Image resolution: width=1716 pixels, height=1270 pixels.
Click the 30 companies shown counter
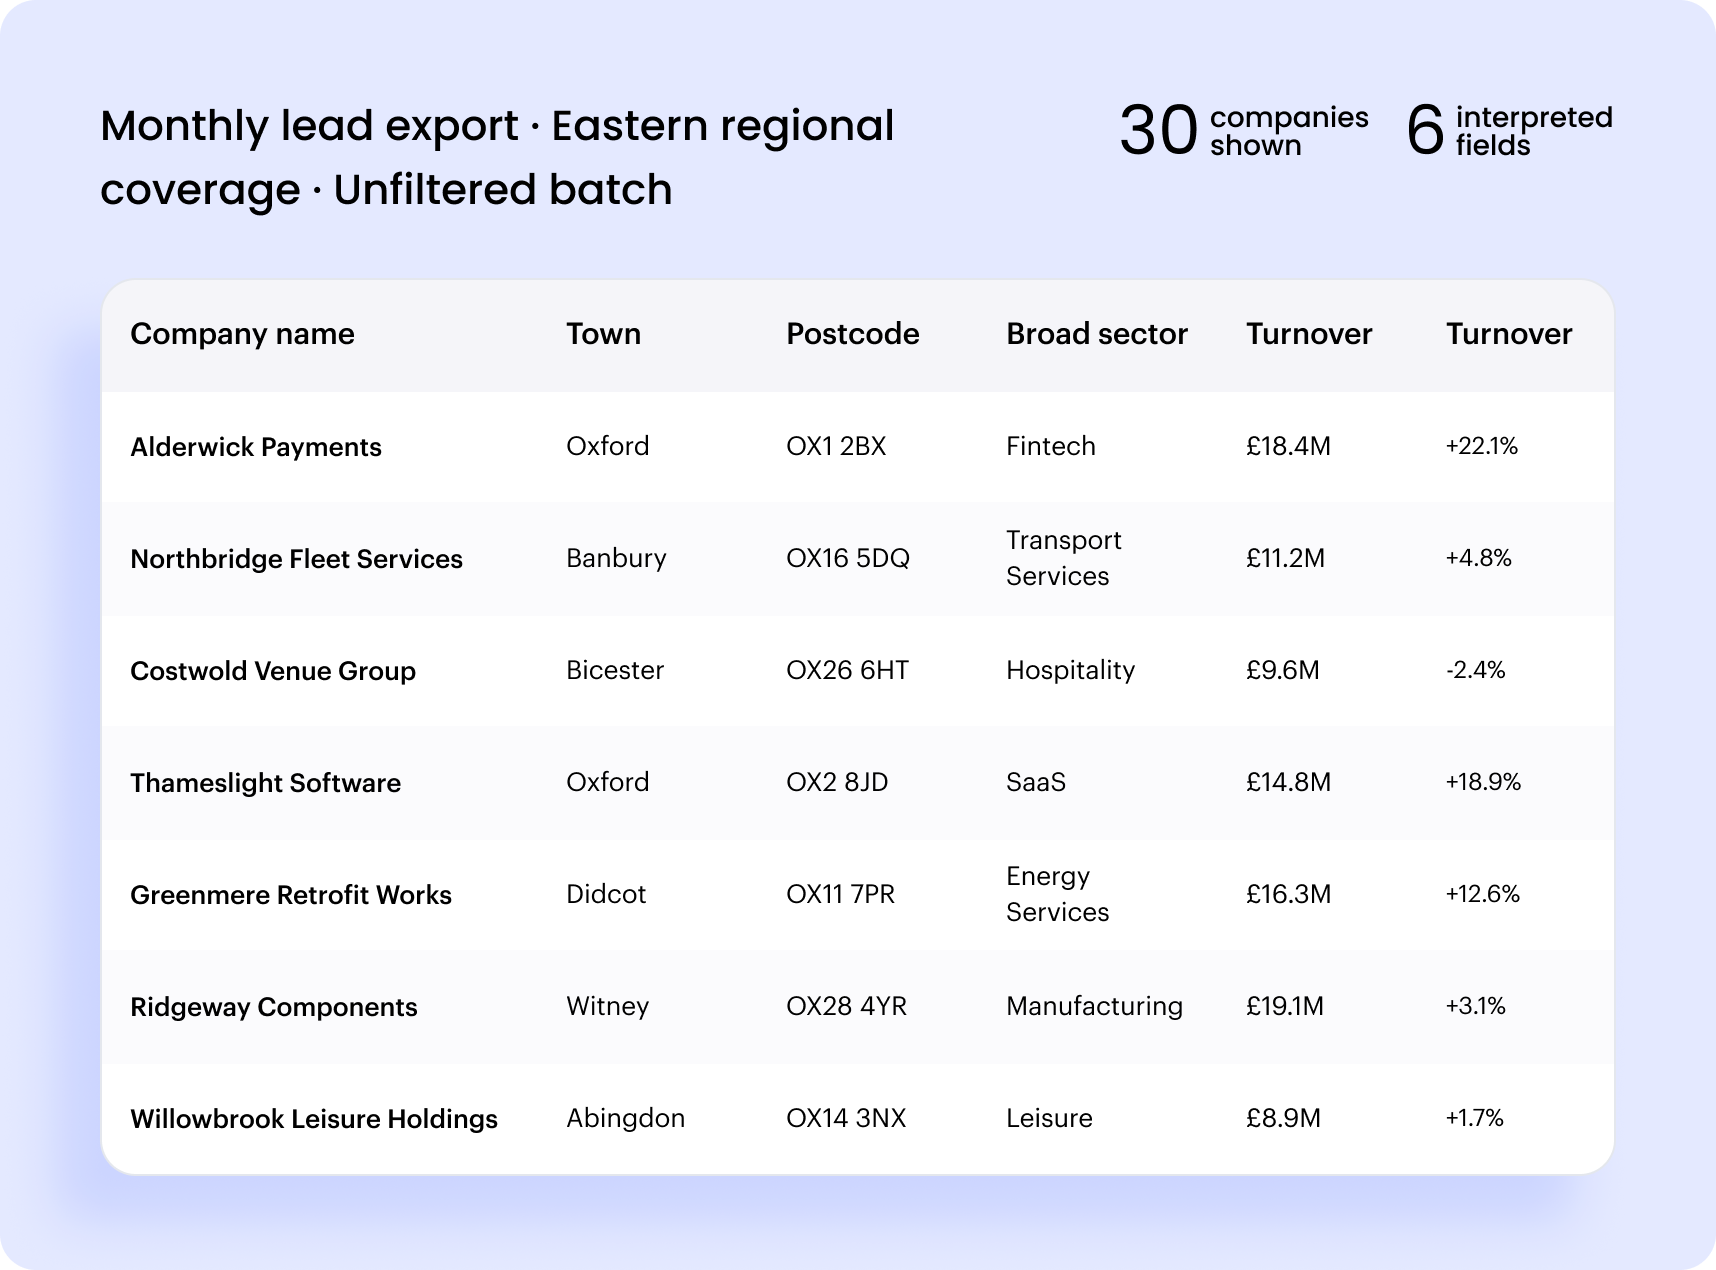point(1243,131)
